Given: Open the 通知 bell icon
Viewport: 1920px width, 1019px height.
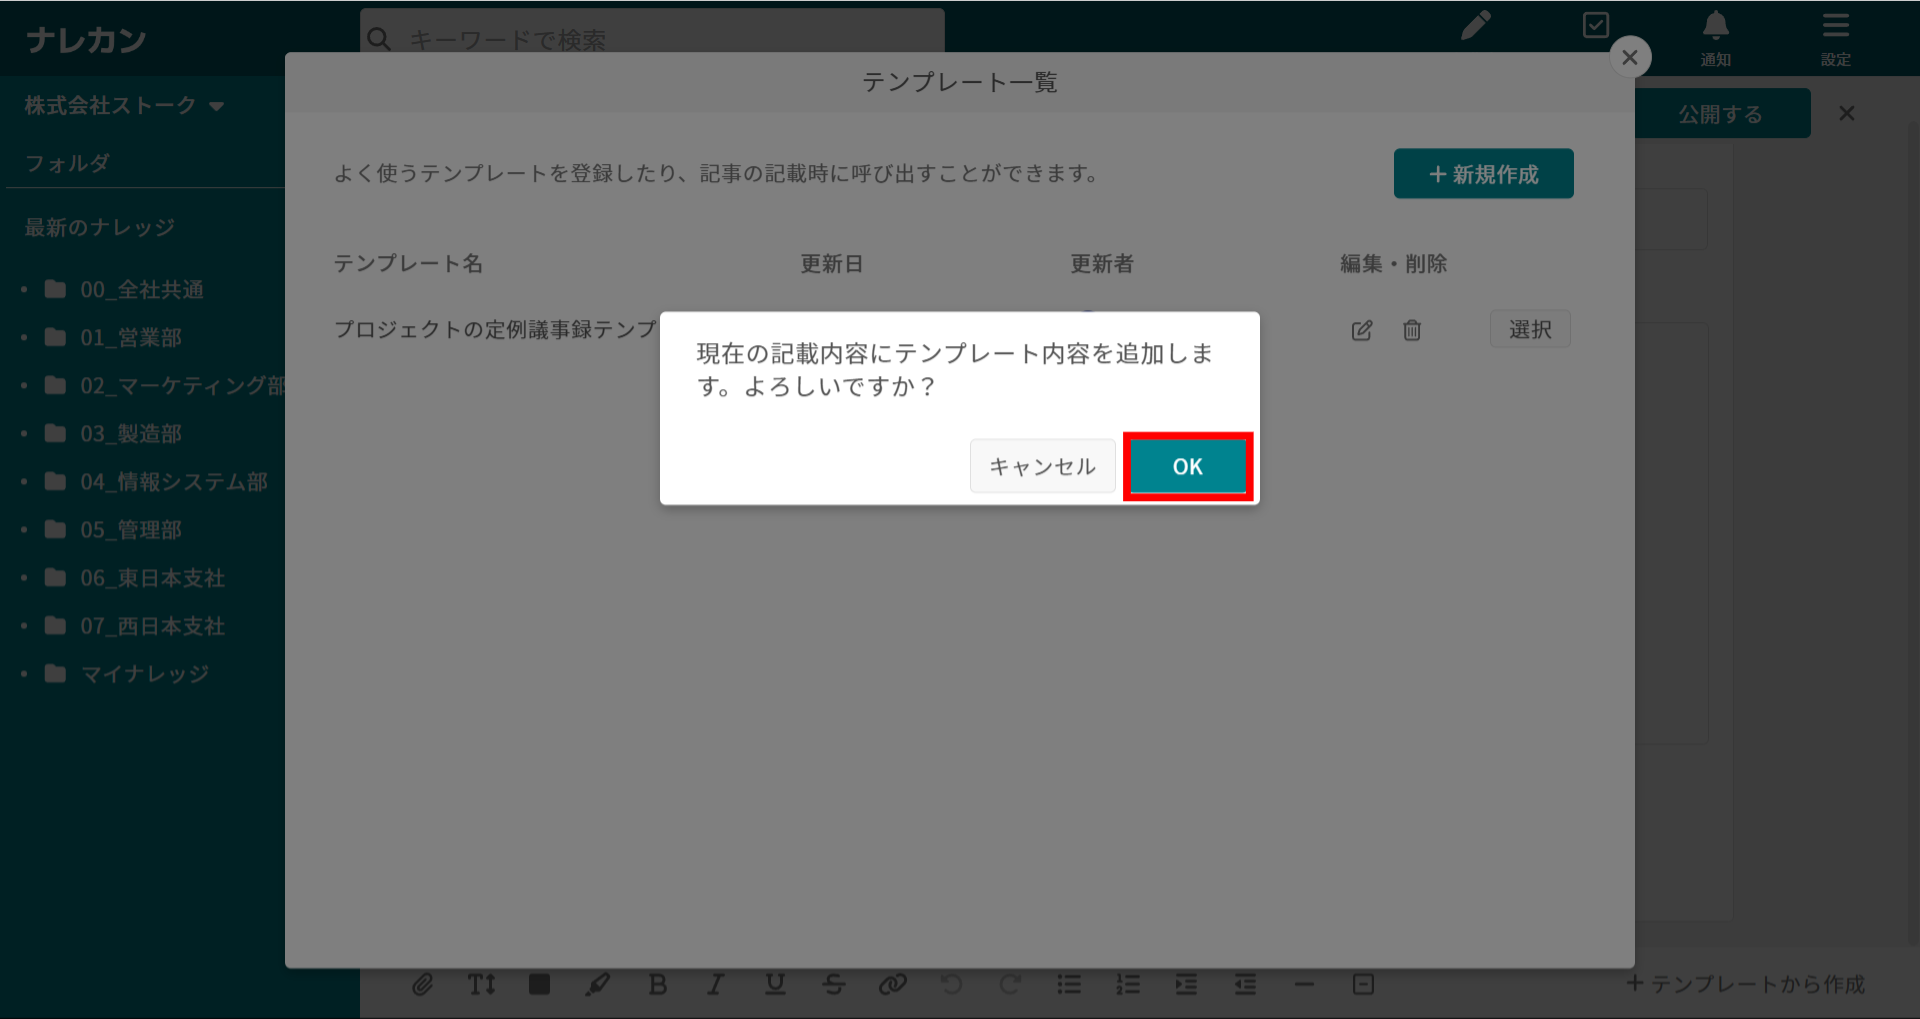Looking at the screenshot, I should click(x=1715, y=35).
